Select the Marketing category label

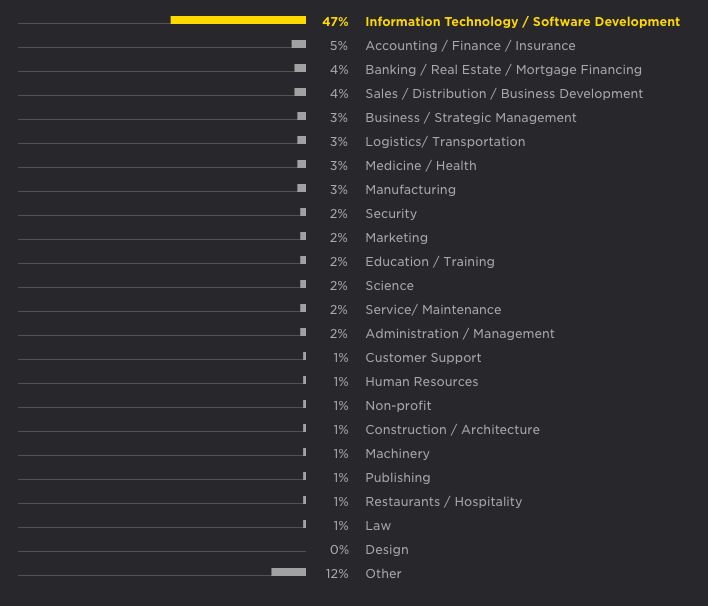tap(396, 238)
